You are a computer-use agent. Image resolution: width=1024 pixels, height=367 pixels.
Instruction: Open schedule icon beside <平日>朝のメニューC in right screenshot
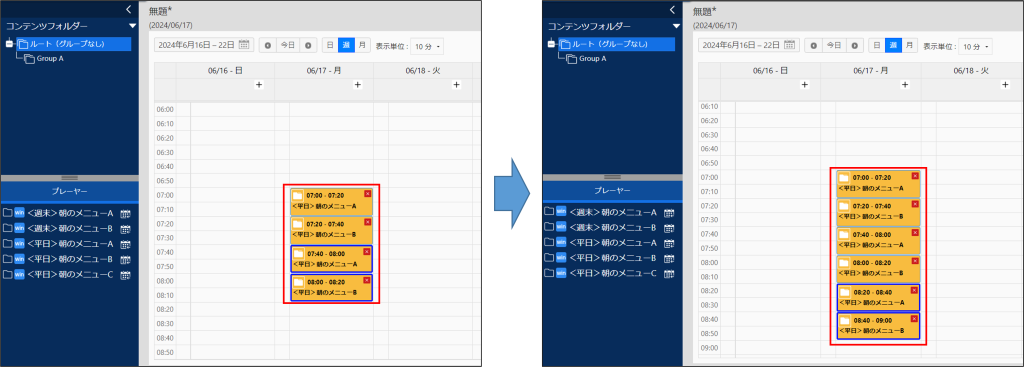pyautogui.click(x=669, y=274)
